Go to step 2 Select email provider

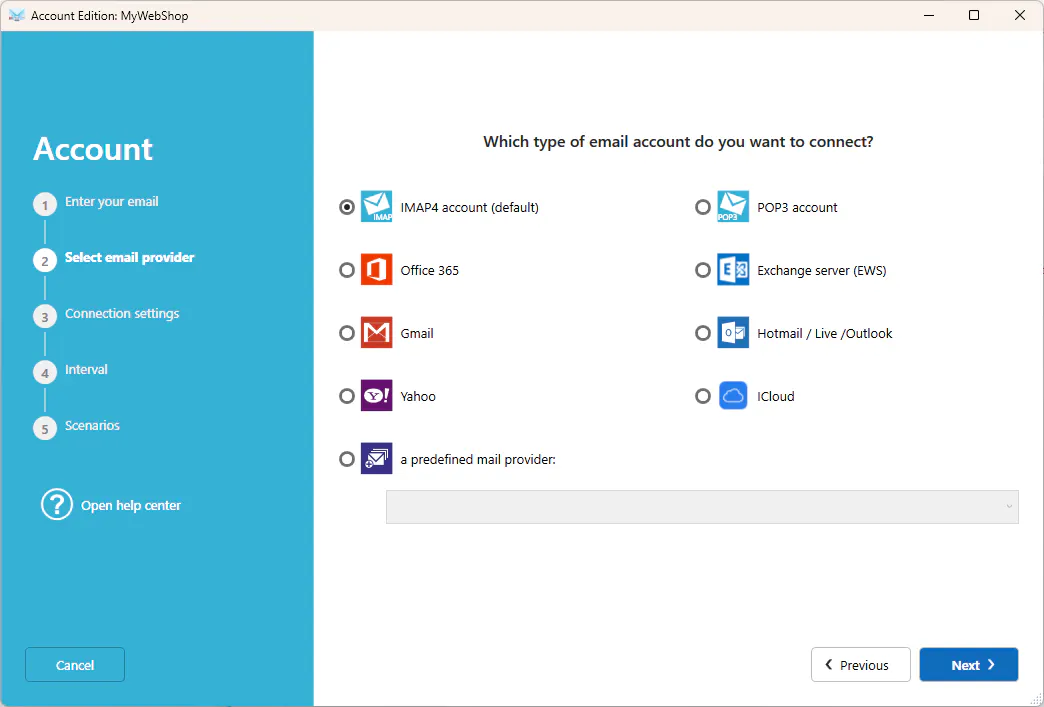point(129,258)
